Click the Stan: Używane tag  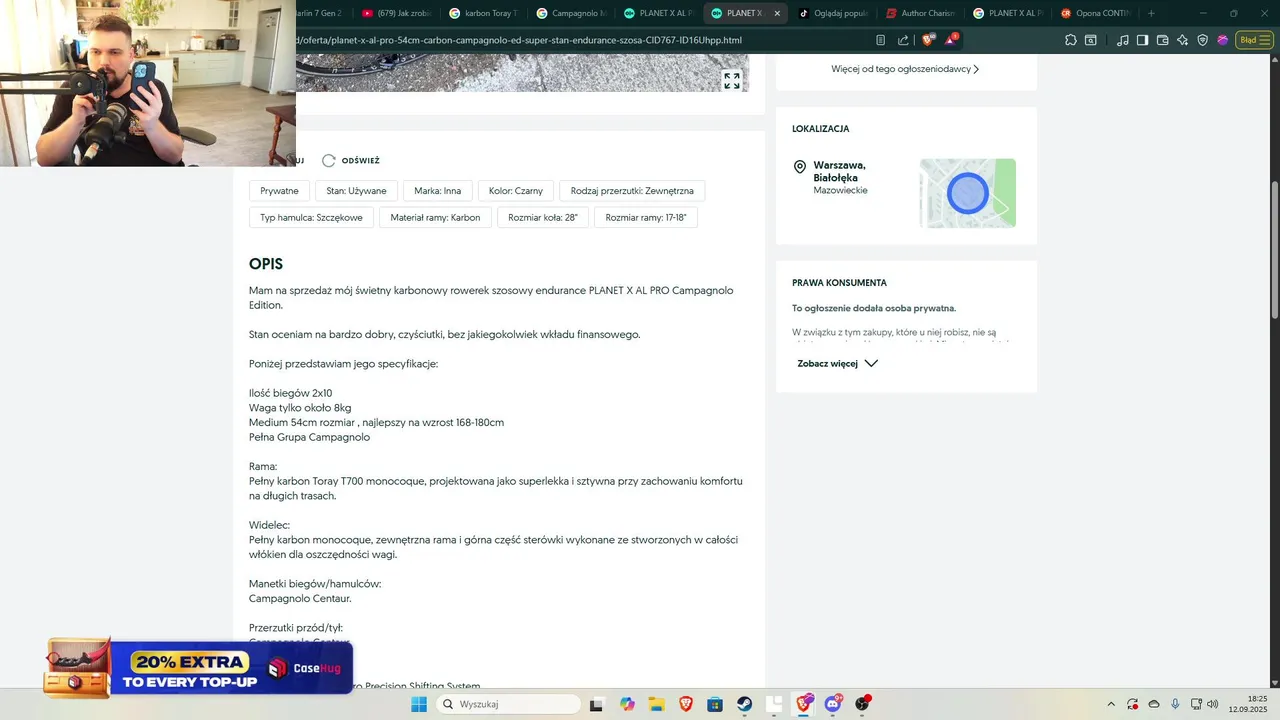click(356, 190)
